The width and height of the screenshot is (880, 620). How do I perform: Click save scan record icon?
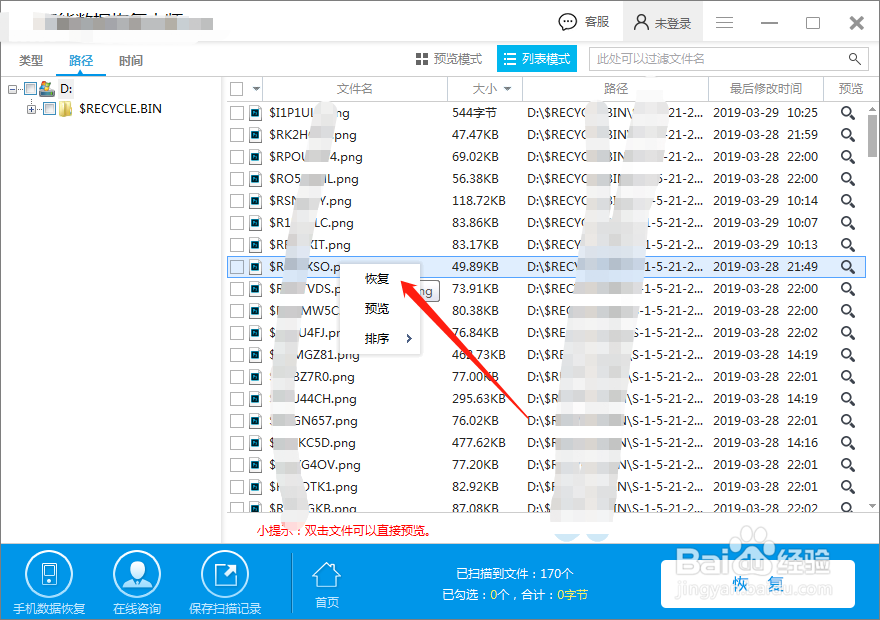point(225,575)
